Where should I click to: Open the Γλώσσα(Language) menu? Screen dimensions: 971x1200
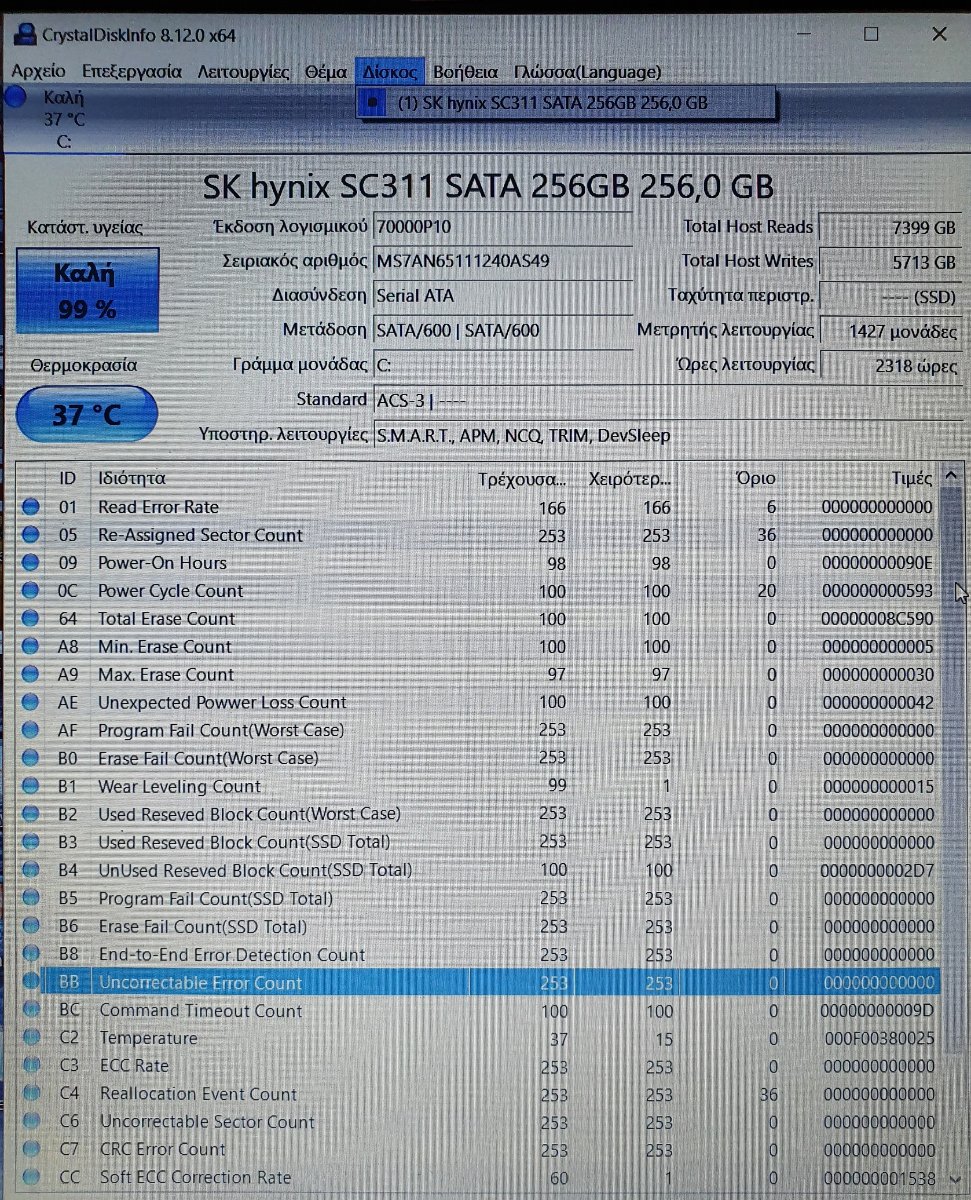click(587, 72)
